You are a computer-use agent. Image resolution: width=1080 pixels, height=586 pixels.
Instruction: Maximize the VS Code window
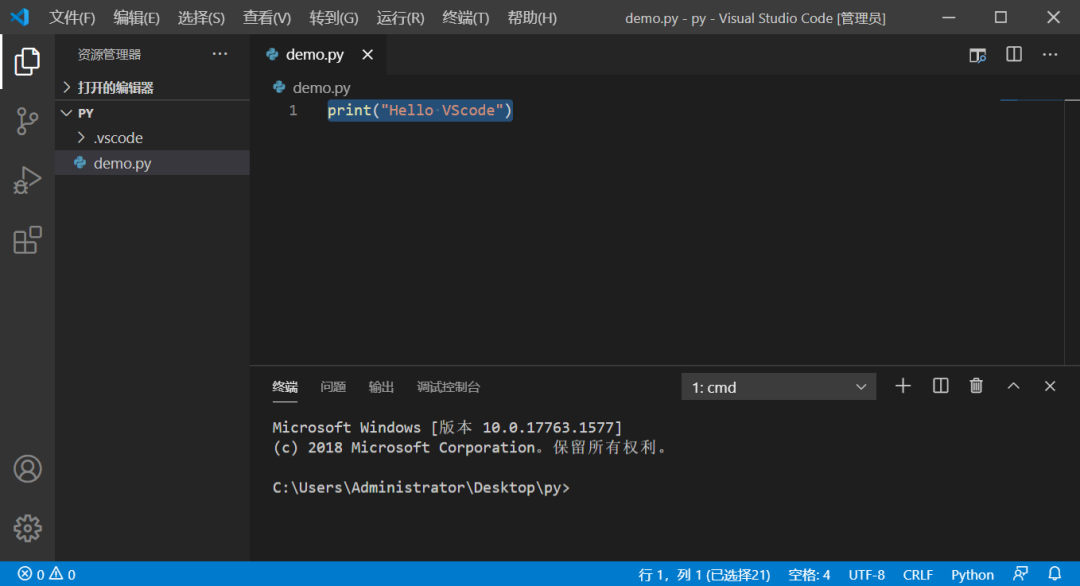[x=1001, y=17]
